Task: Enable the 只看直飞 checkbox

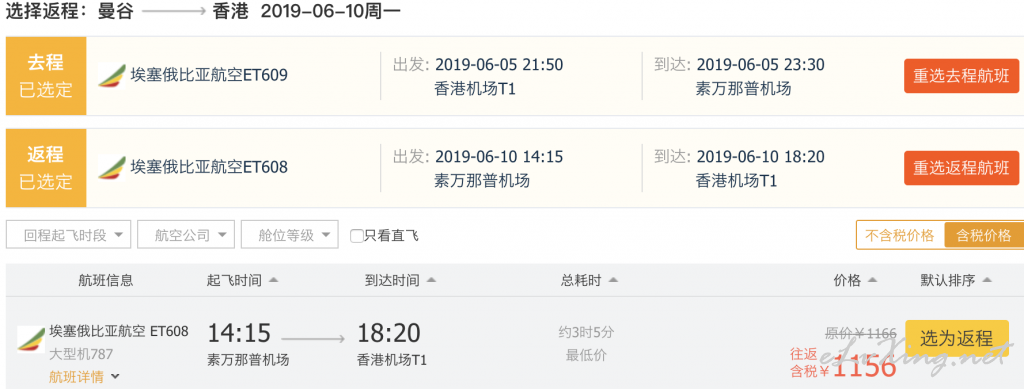Action: pyautogui.click(x=357, y=236)
